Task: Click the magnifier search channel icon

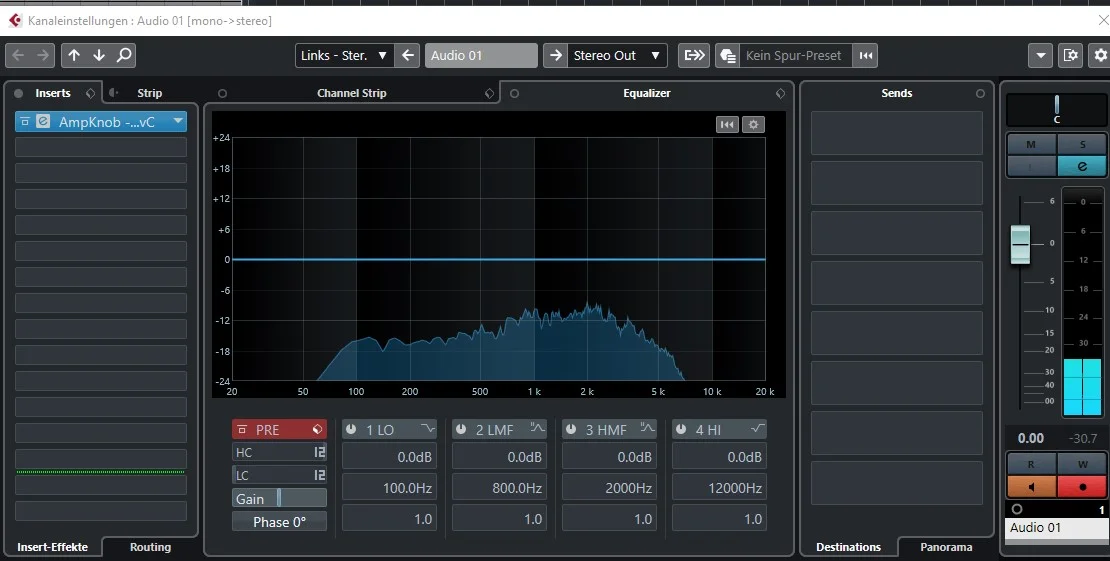Action: pos(124,55)
